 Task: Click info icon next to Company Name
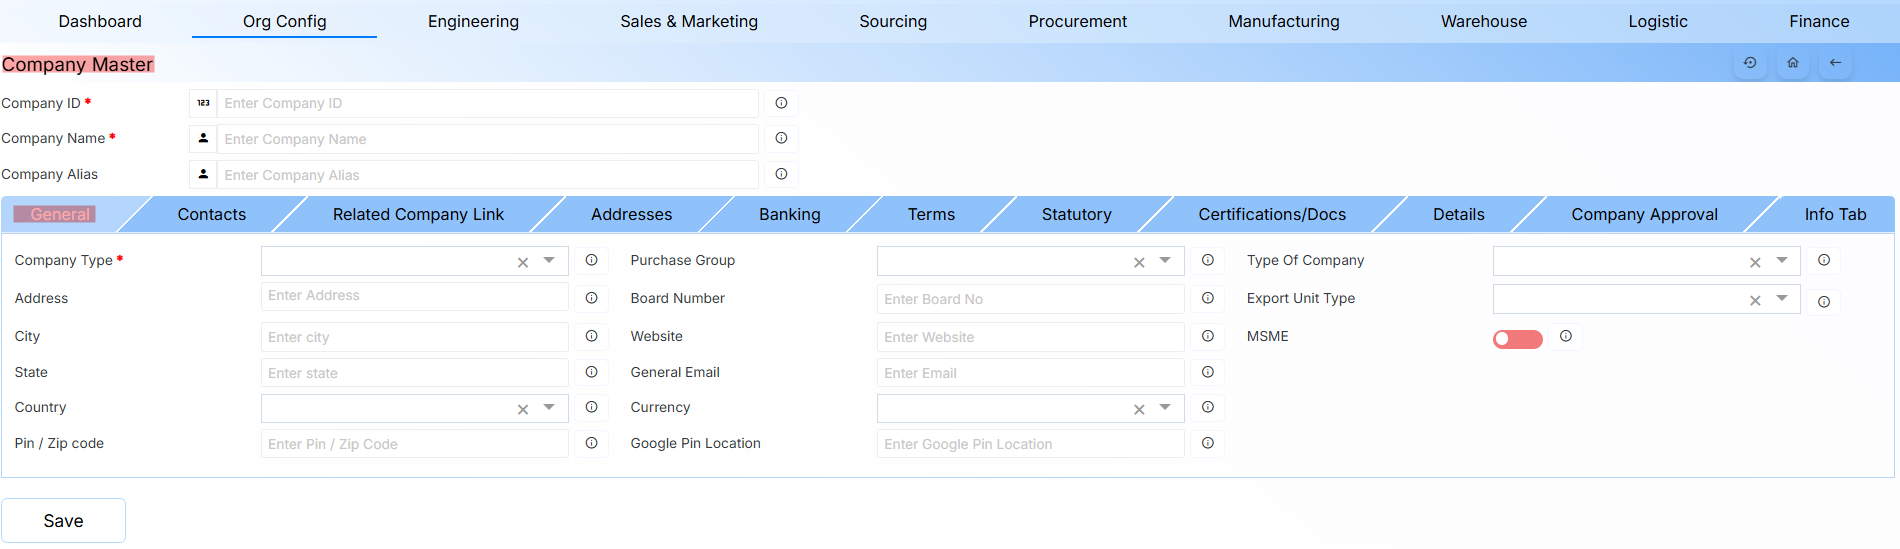click(781, 138)
